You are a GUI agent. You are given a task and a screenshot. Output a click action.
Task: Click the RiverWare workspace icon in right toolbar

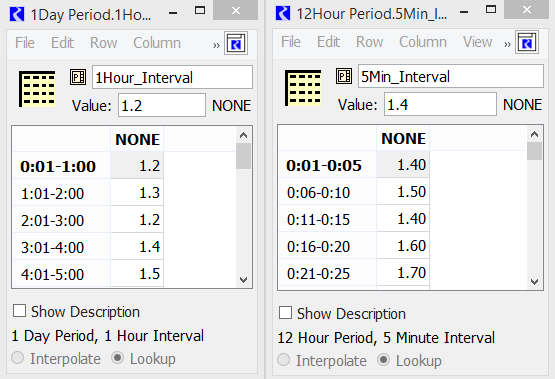tap(527, 43)
